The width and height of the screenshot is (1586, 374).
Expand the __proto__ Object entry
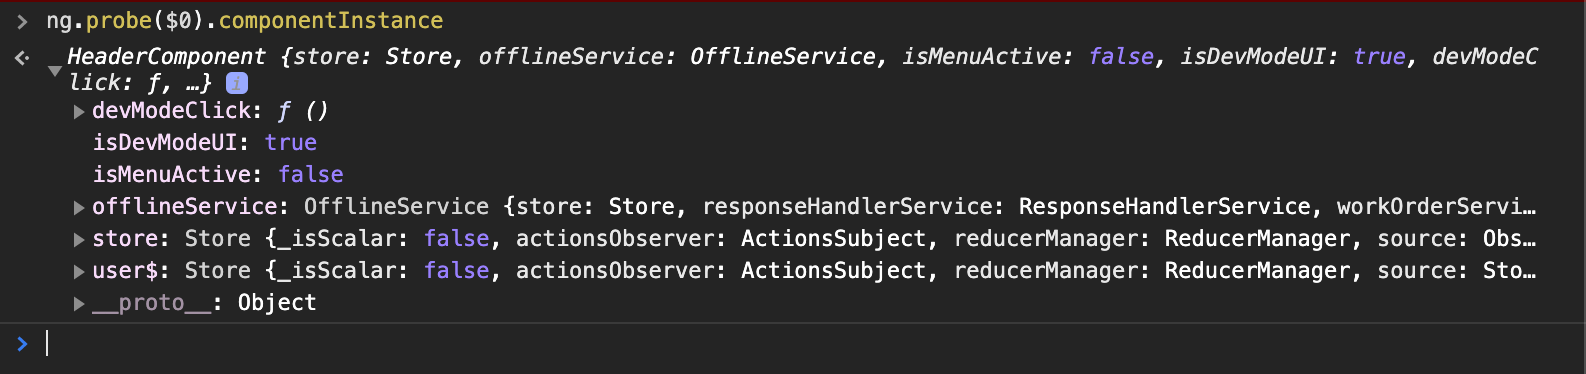(79, 303)
